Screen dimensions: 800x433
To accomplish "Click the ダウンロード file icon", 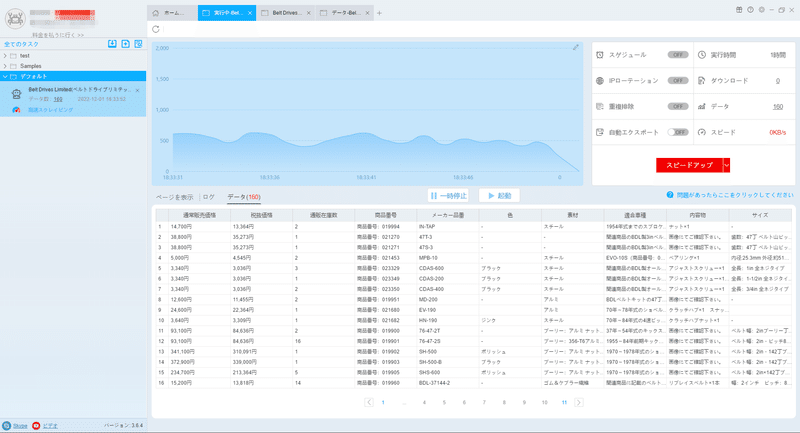I will tap(702, 81).
